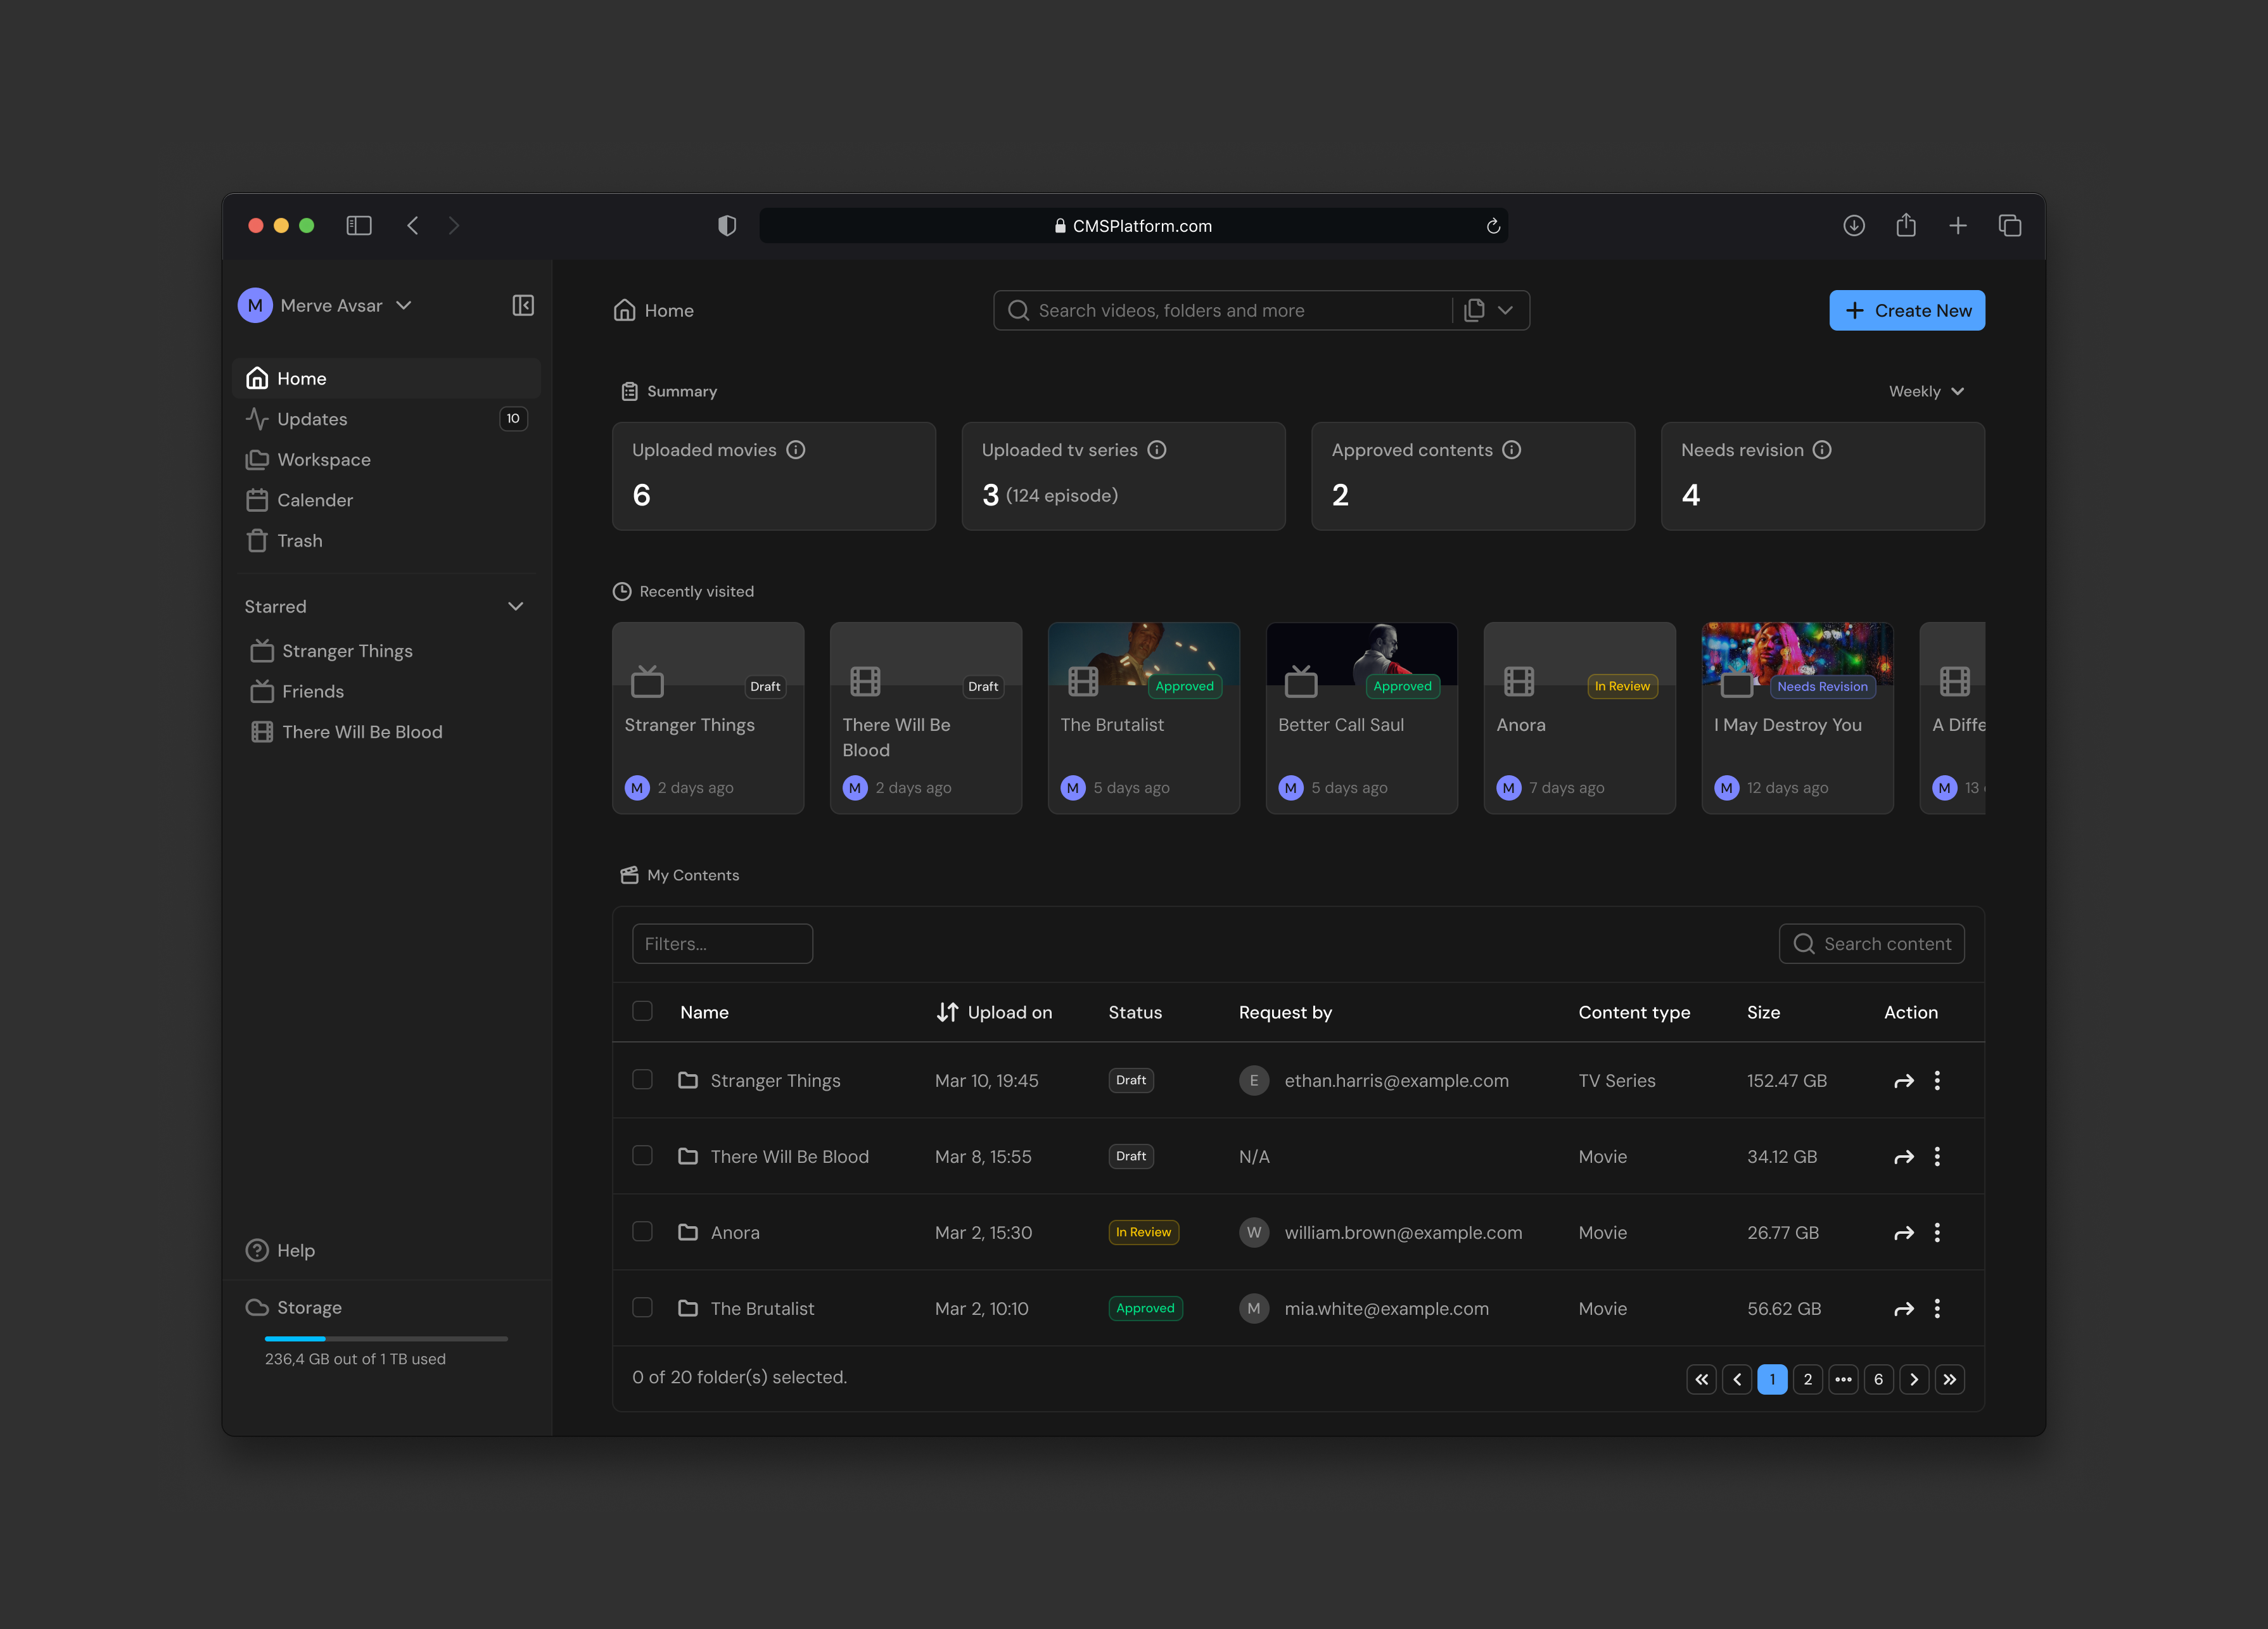The image size is (2268, 1629).
Task: Open more options for There Will Be Blood row
Action: pyautogui.click(x=1937, y=1157)
